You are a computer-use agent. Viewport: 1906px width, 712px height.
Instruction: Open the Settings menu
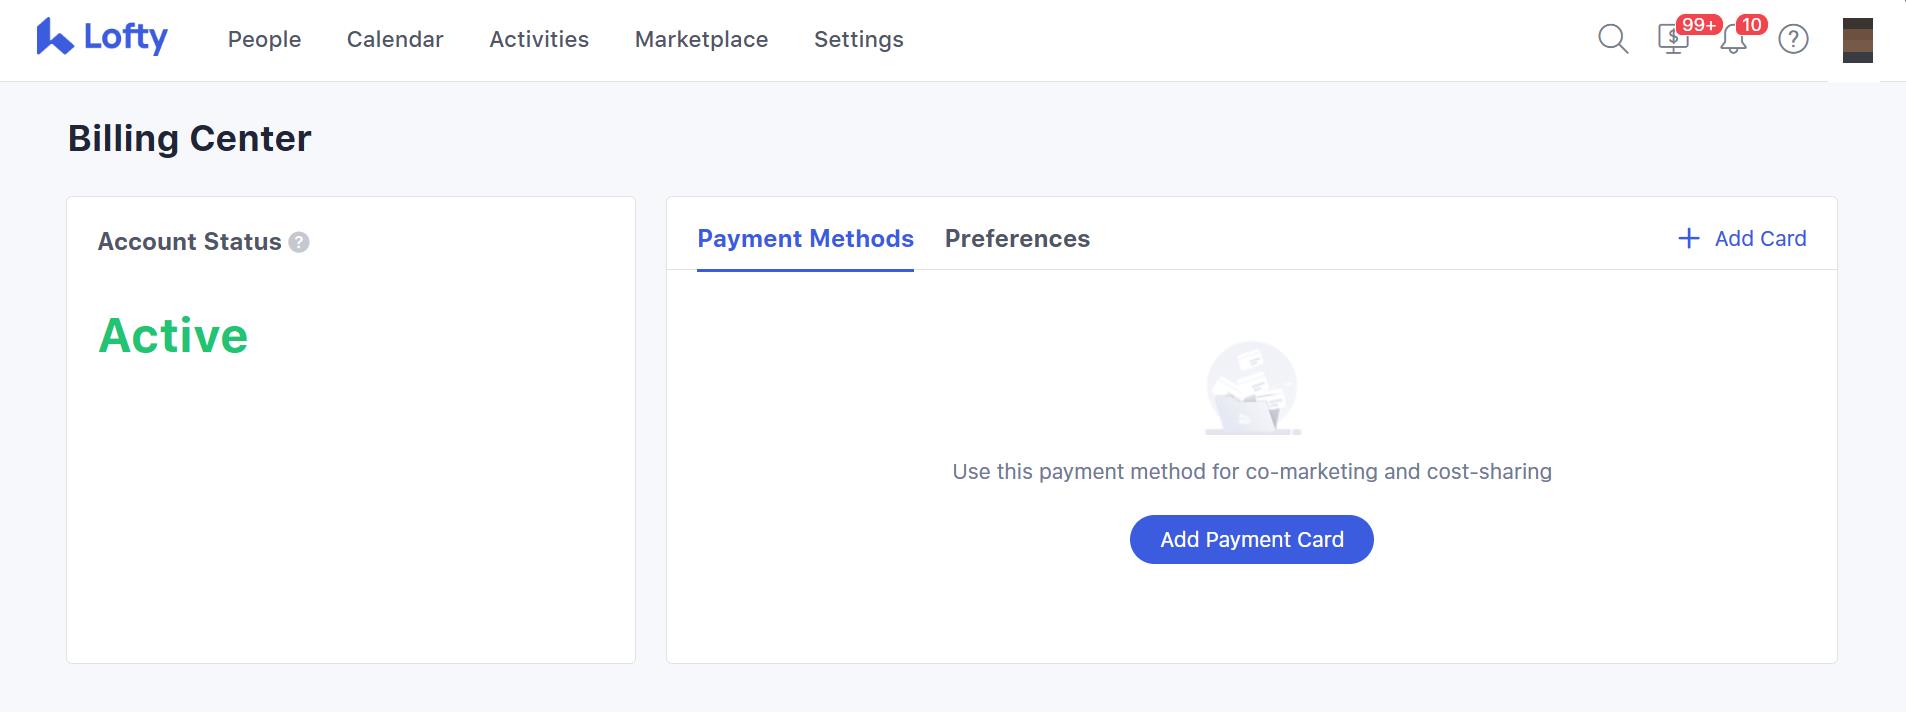pyautogui.click(x=859, y=39)
